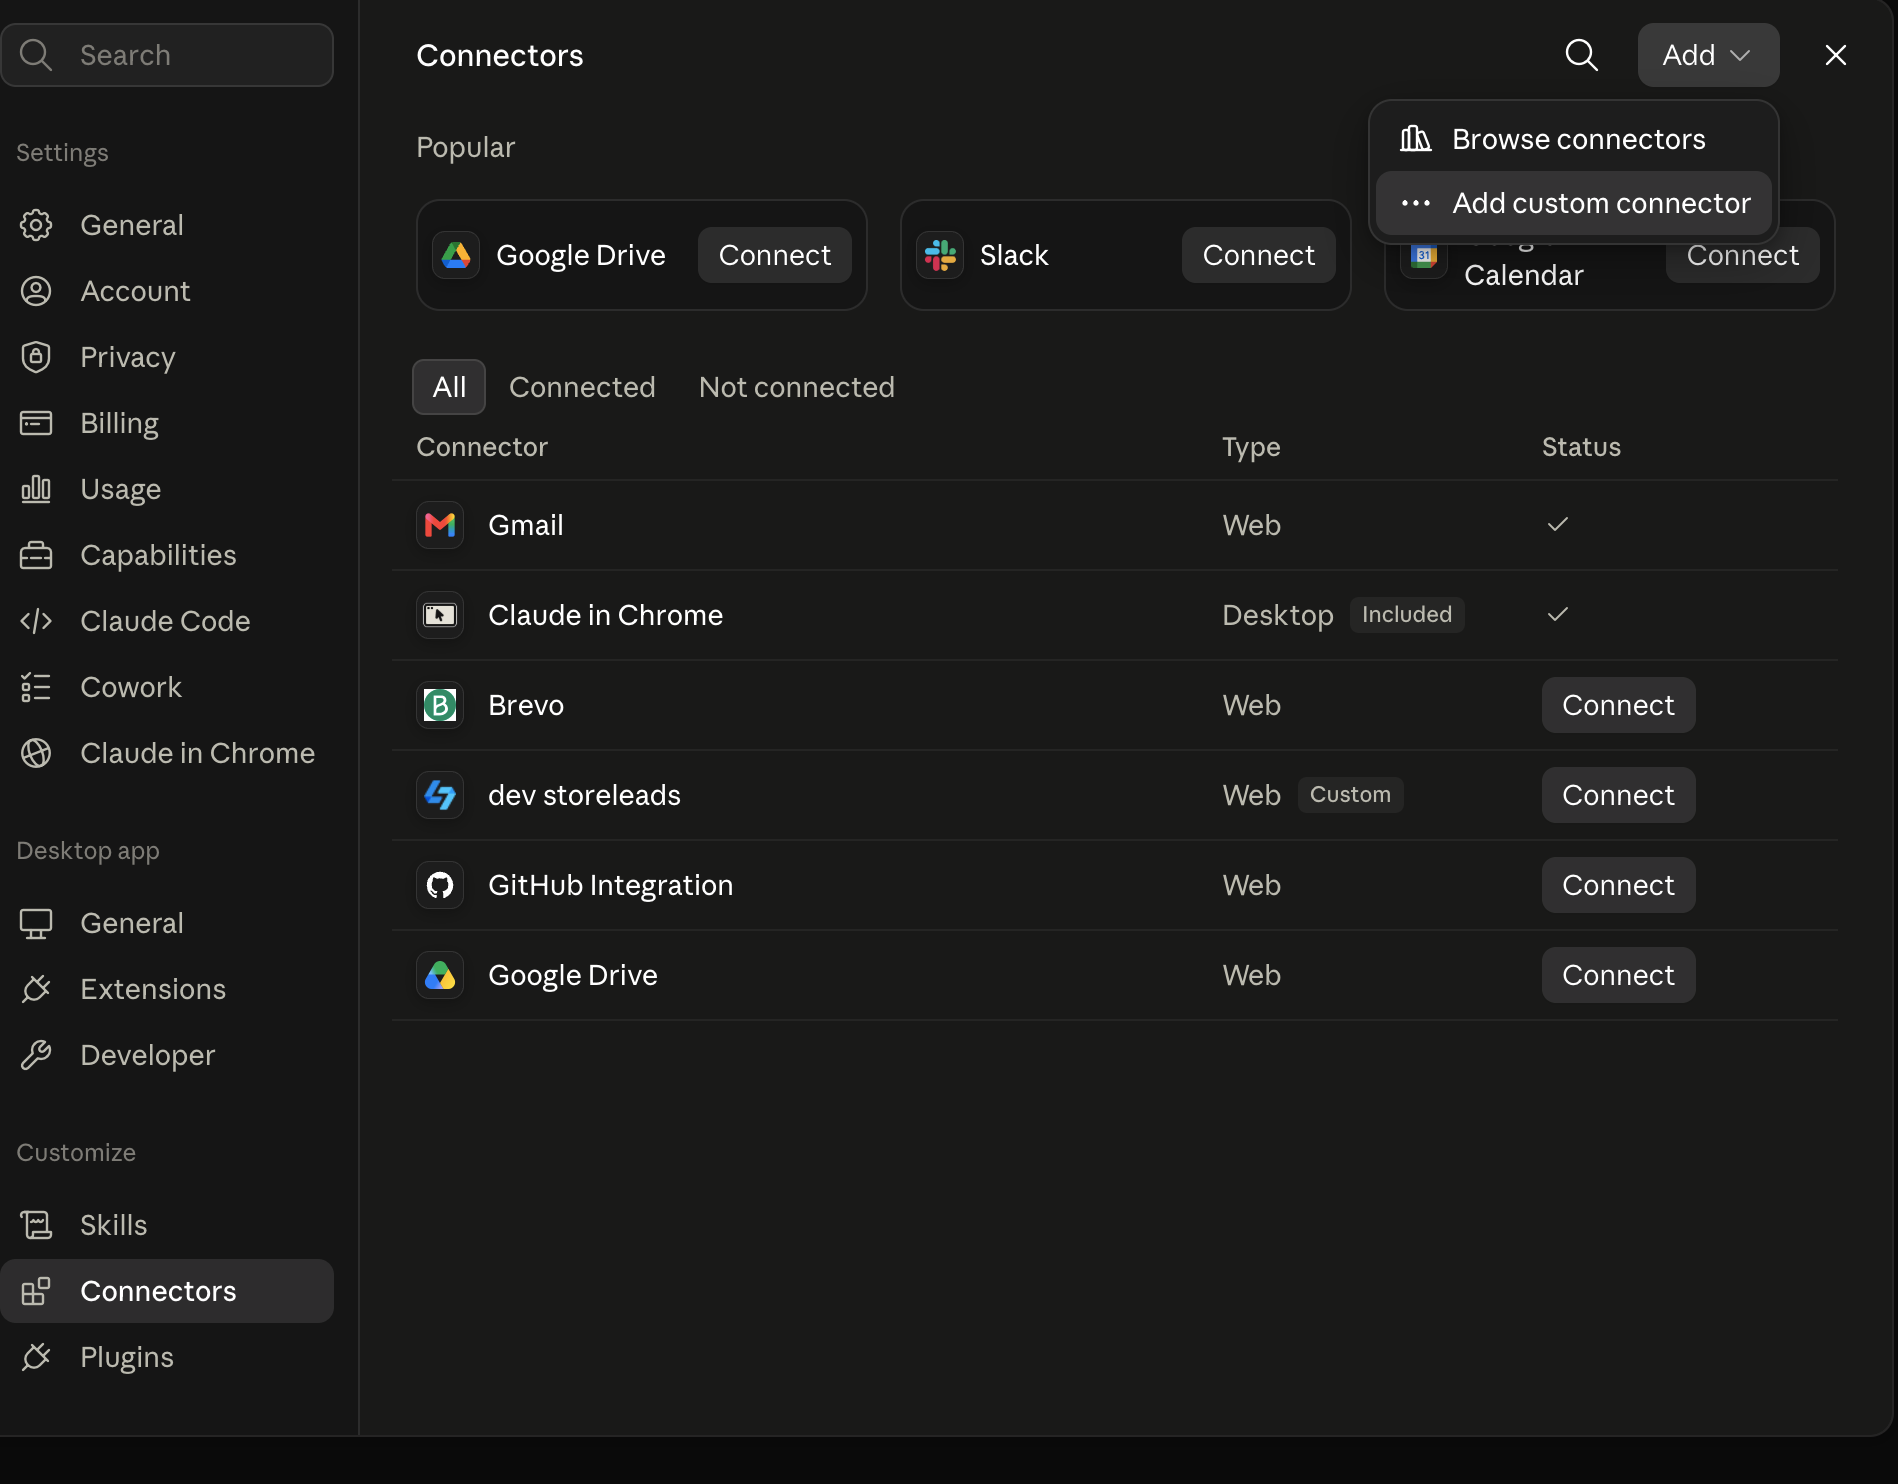Screen dimensions: 1898x1484
Task: Connect Google Drive in Popular card
Action: point(775,255)
